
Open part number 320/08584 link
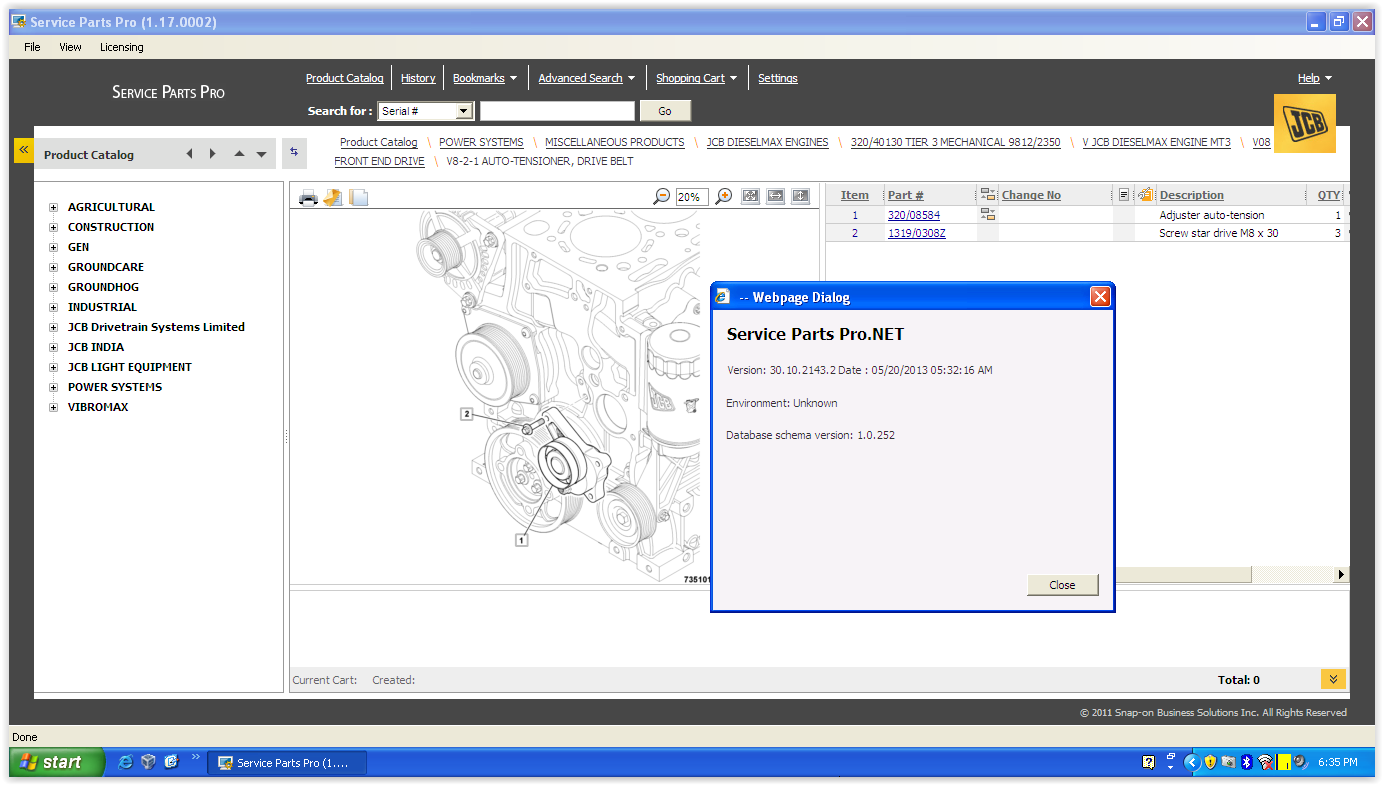(x=914, y=215)
